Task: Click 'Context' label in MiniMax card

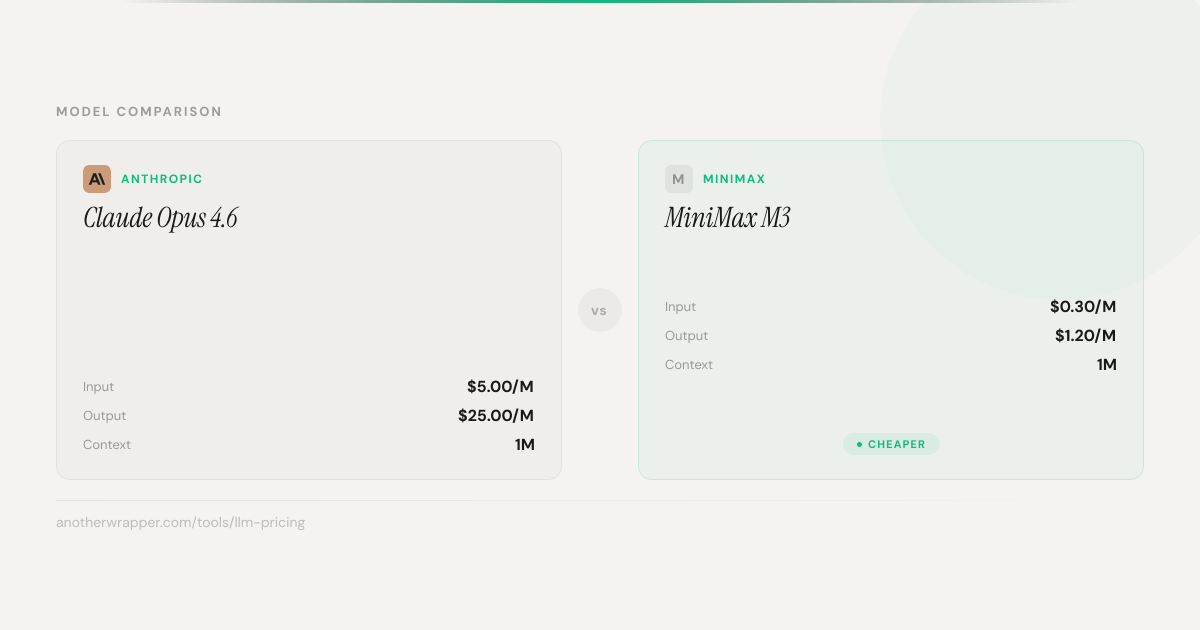Action: (x=689, y=365)
